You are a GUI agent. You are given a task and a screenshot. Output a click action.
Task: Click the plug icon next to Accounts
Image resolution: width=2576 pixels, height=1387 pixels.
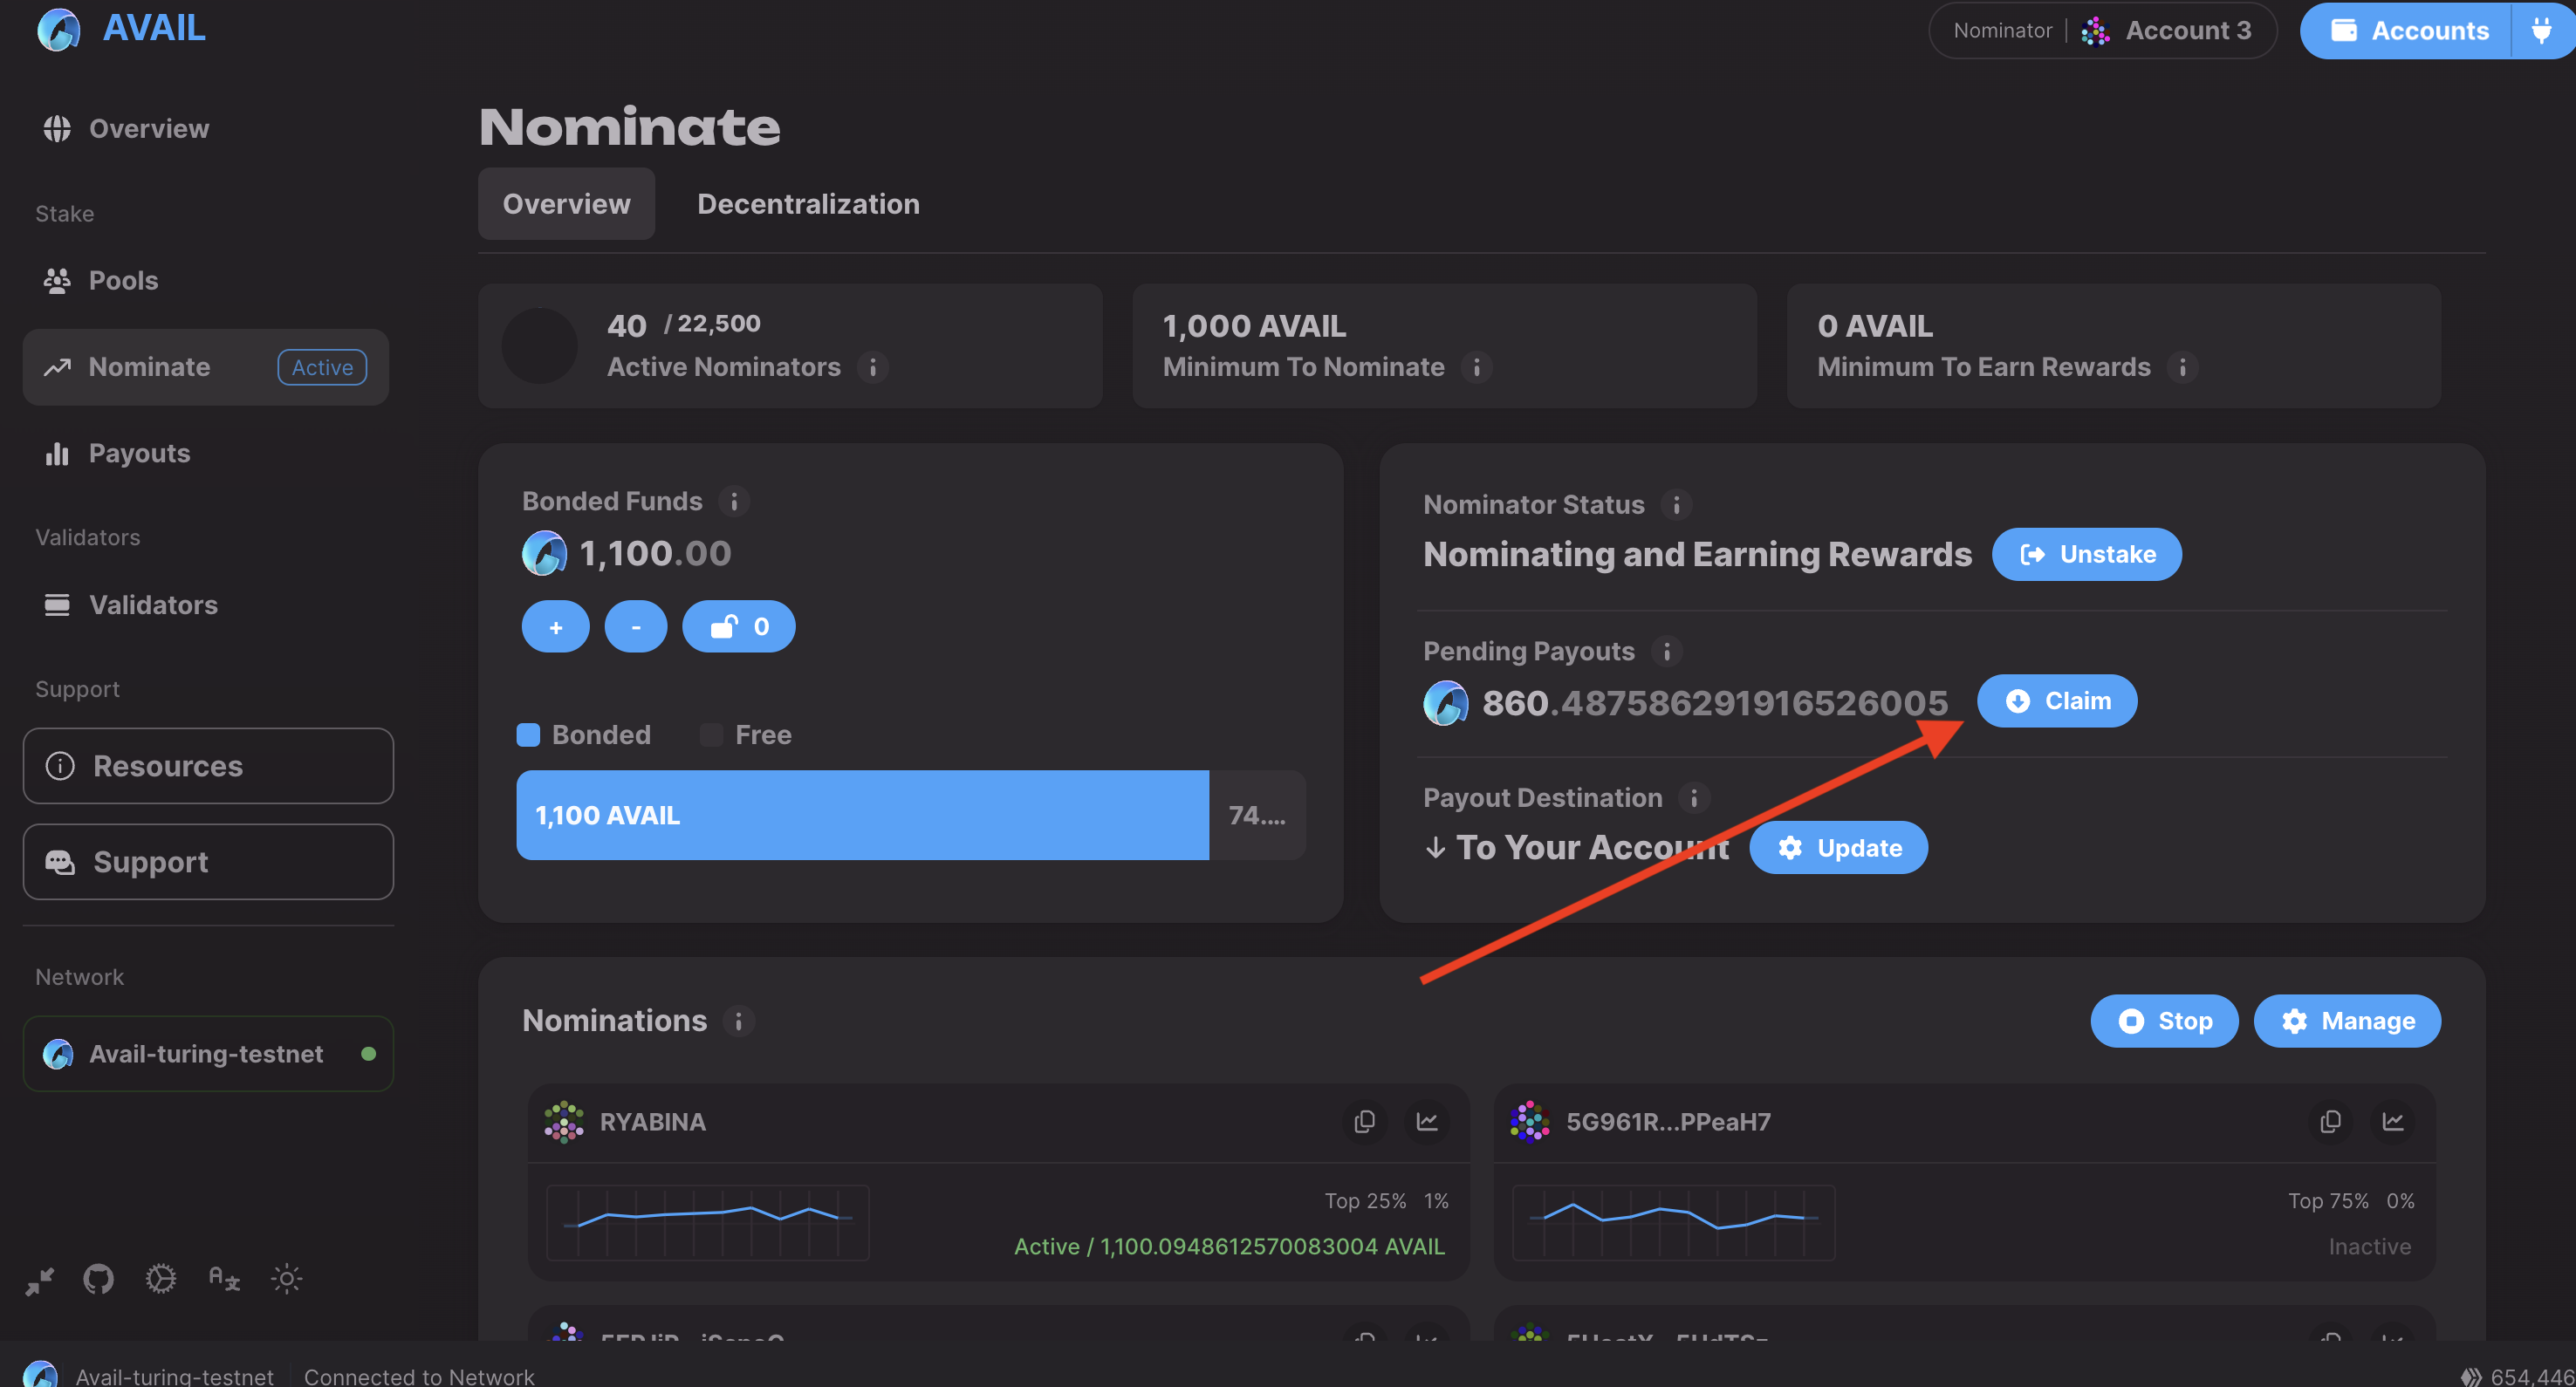click(x=2541, y=30)
